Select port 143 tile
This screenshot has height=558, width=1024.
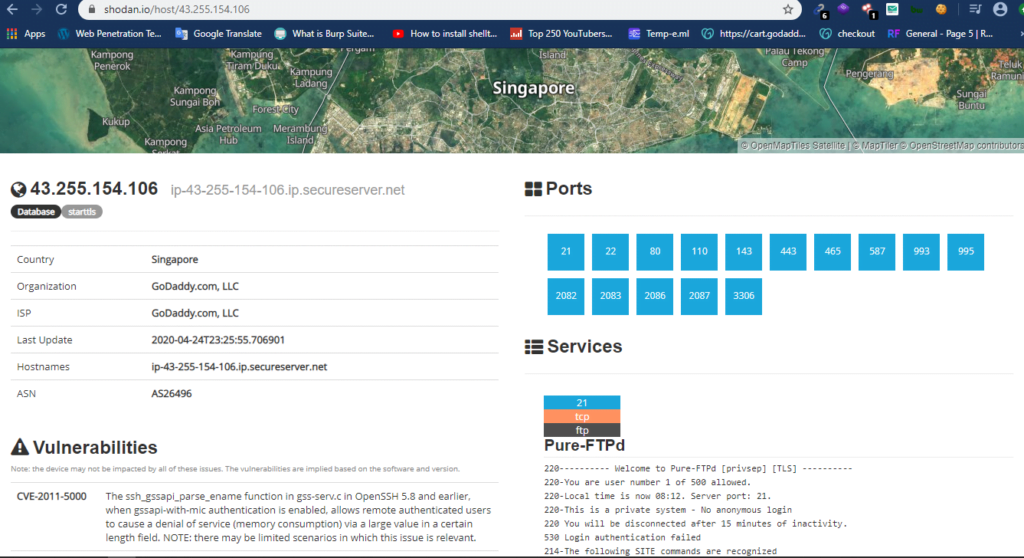[743, 252]
